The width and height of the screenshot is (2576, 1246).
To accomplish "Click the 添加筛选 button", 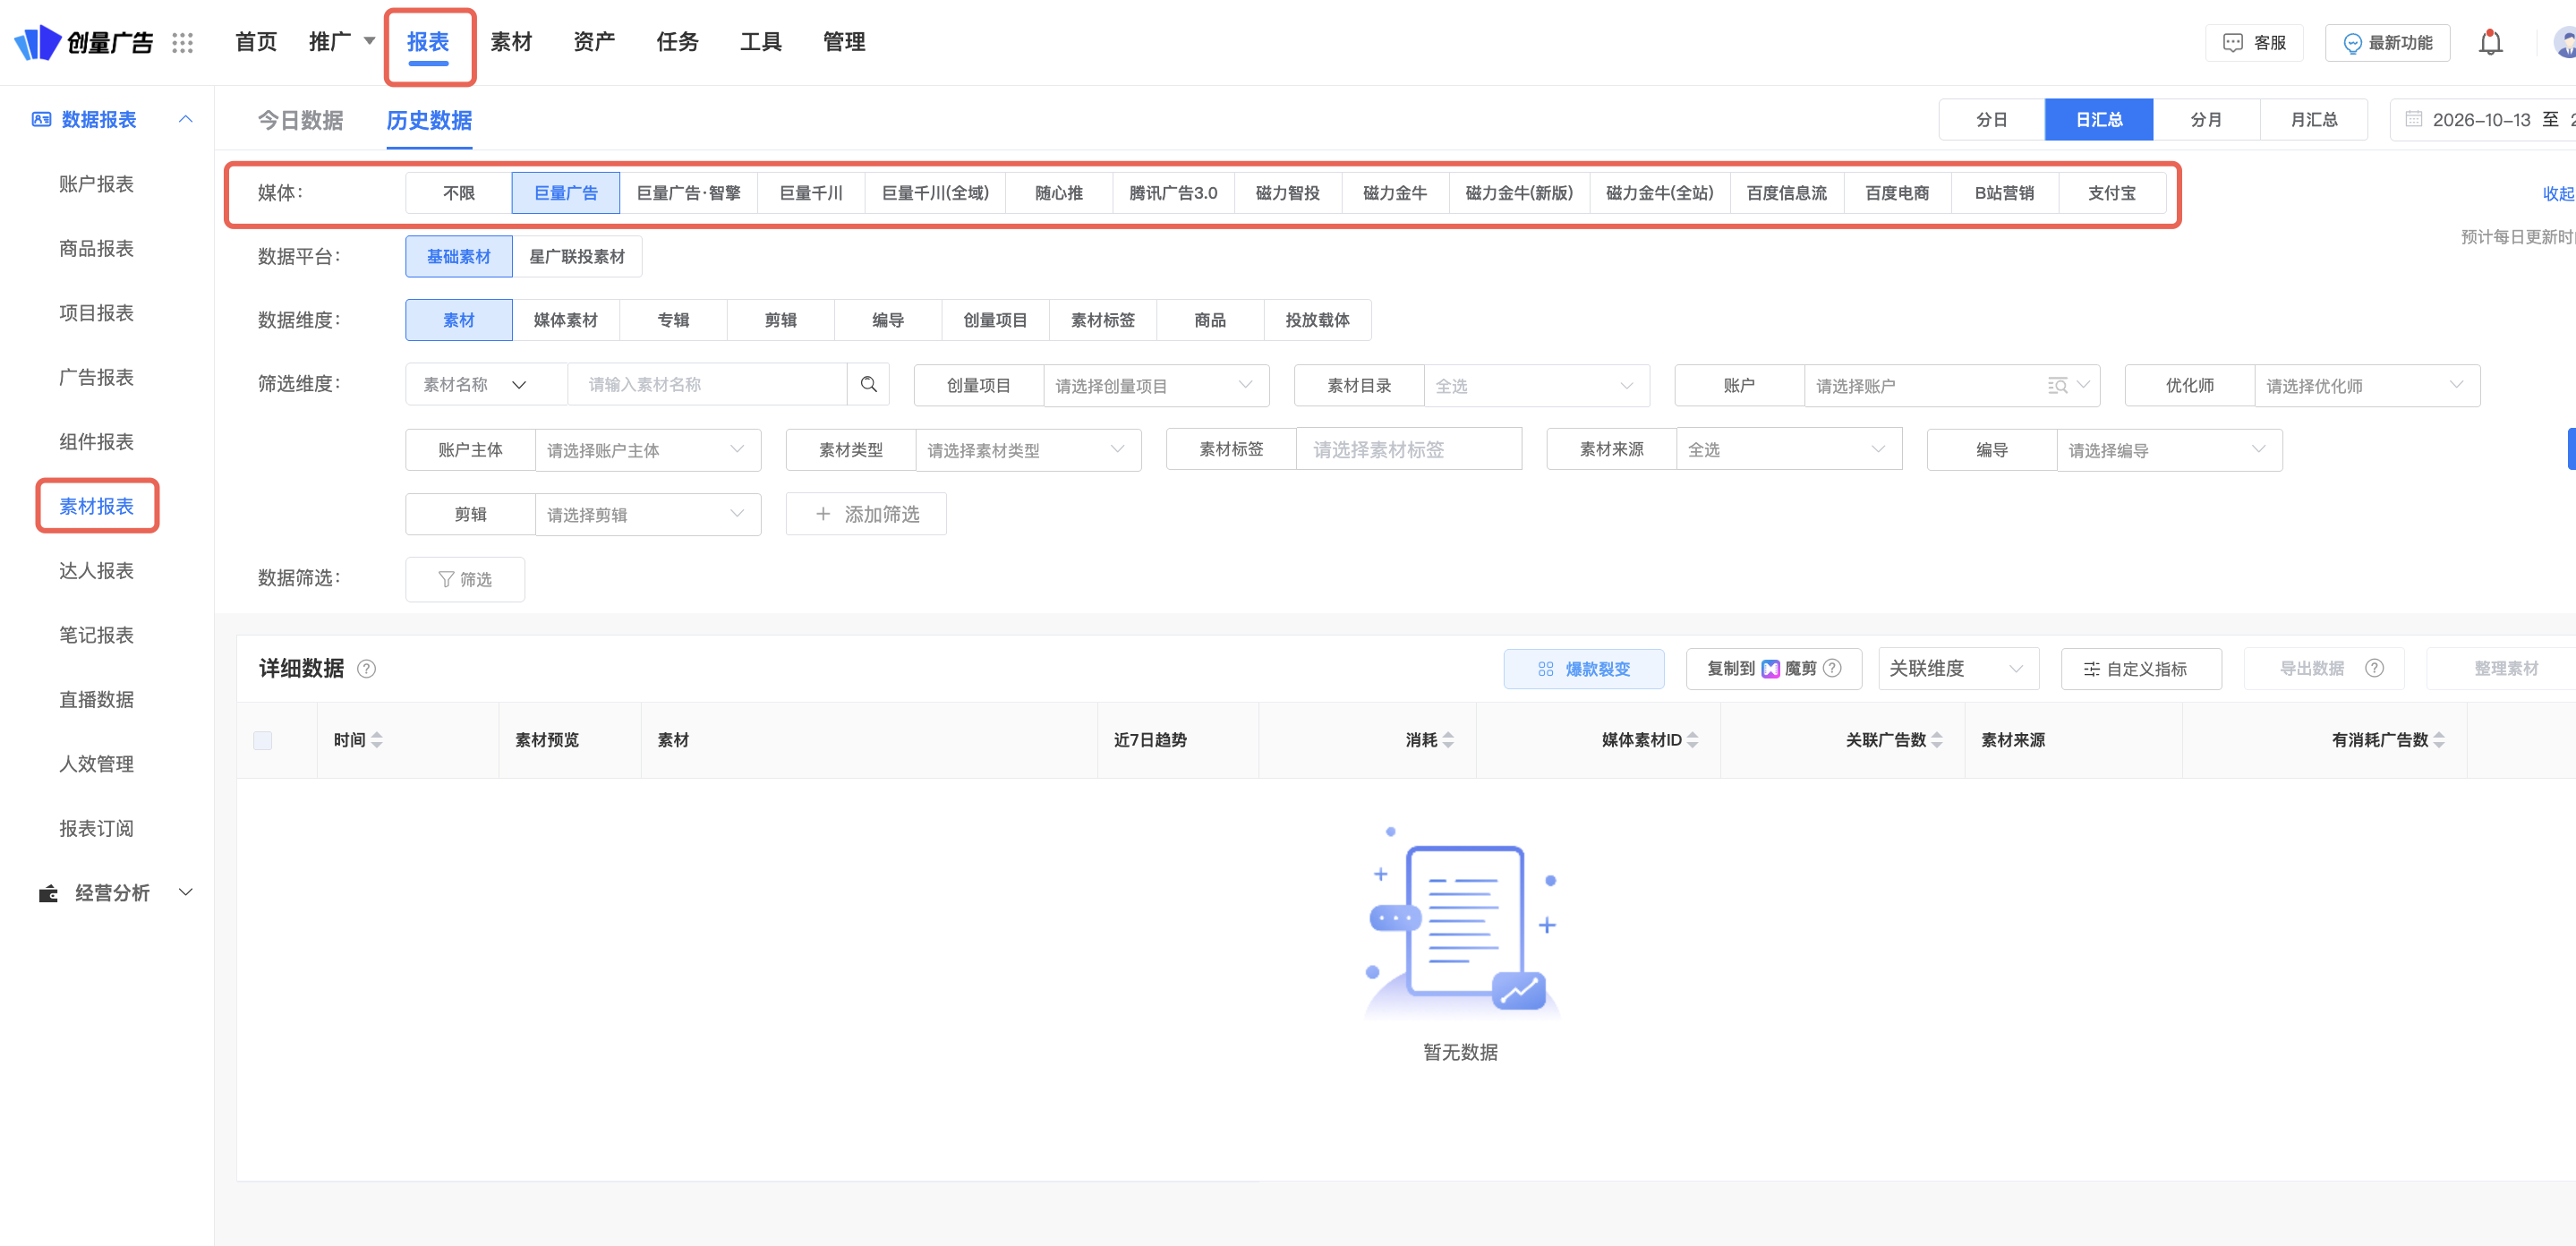I will 866,514.
